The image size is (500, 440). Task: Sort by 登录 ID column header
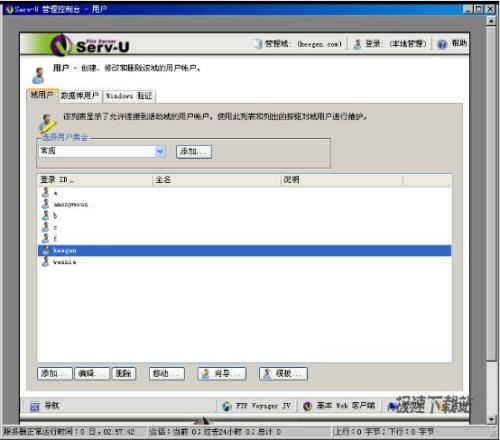95,180
